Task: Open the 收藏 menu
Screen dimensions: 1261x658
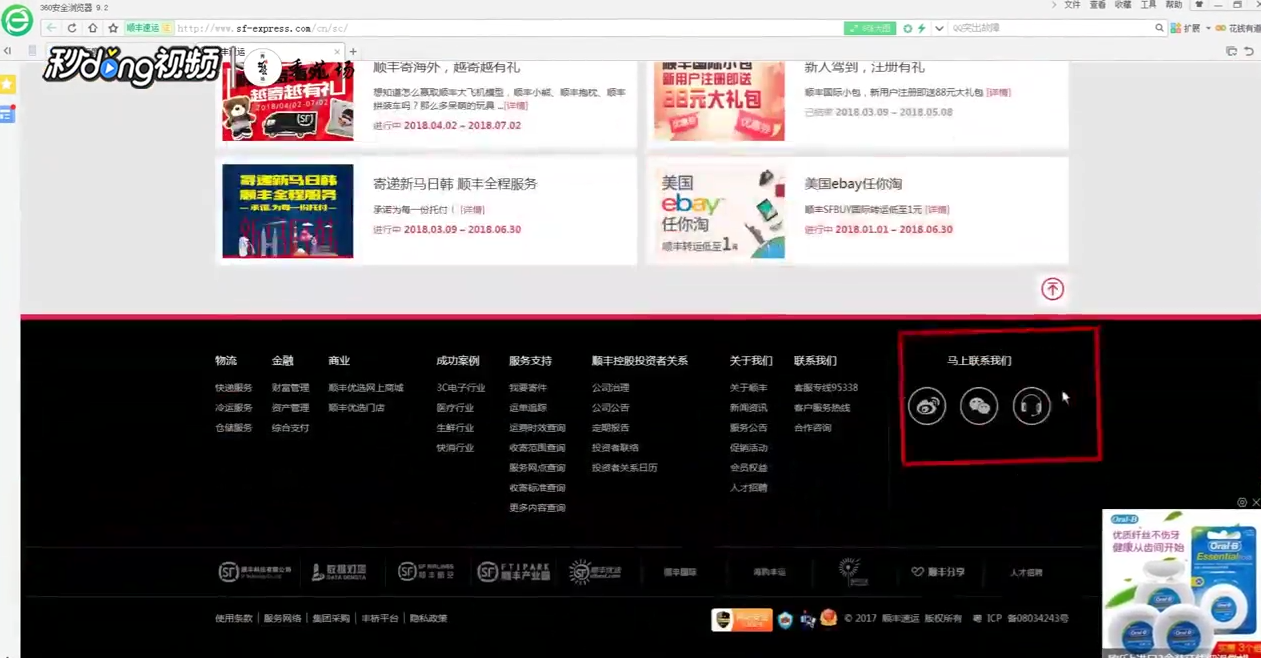Action: 1123,5
